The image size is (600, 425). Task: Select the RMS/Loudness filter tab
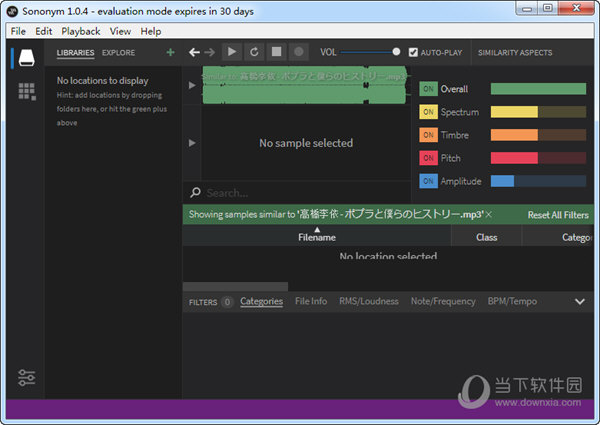(x=369, y=301)
